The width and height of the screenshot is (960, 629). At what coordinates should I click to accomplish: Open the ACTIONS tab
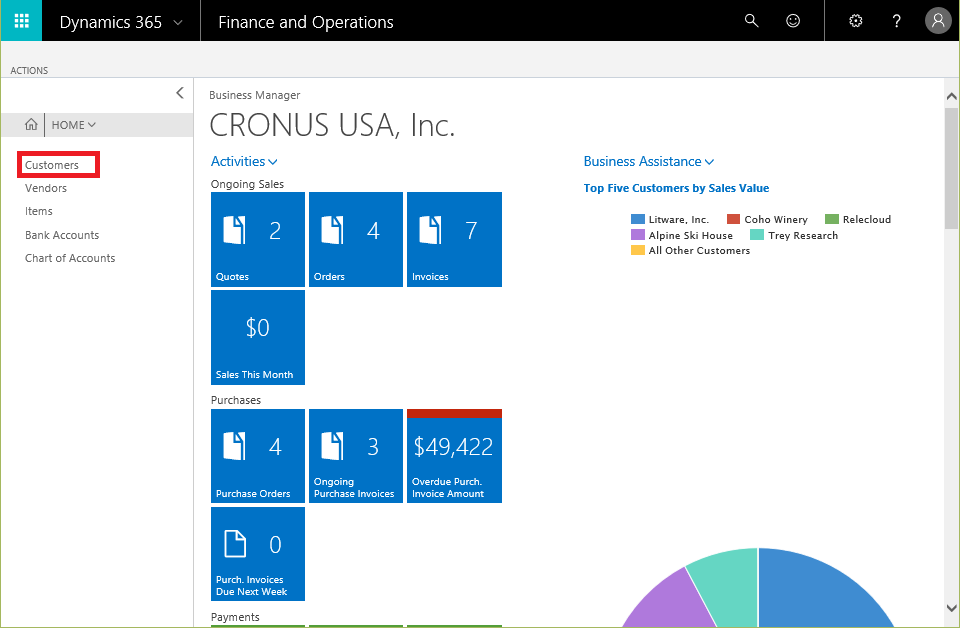tap(29, 70)
